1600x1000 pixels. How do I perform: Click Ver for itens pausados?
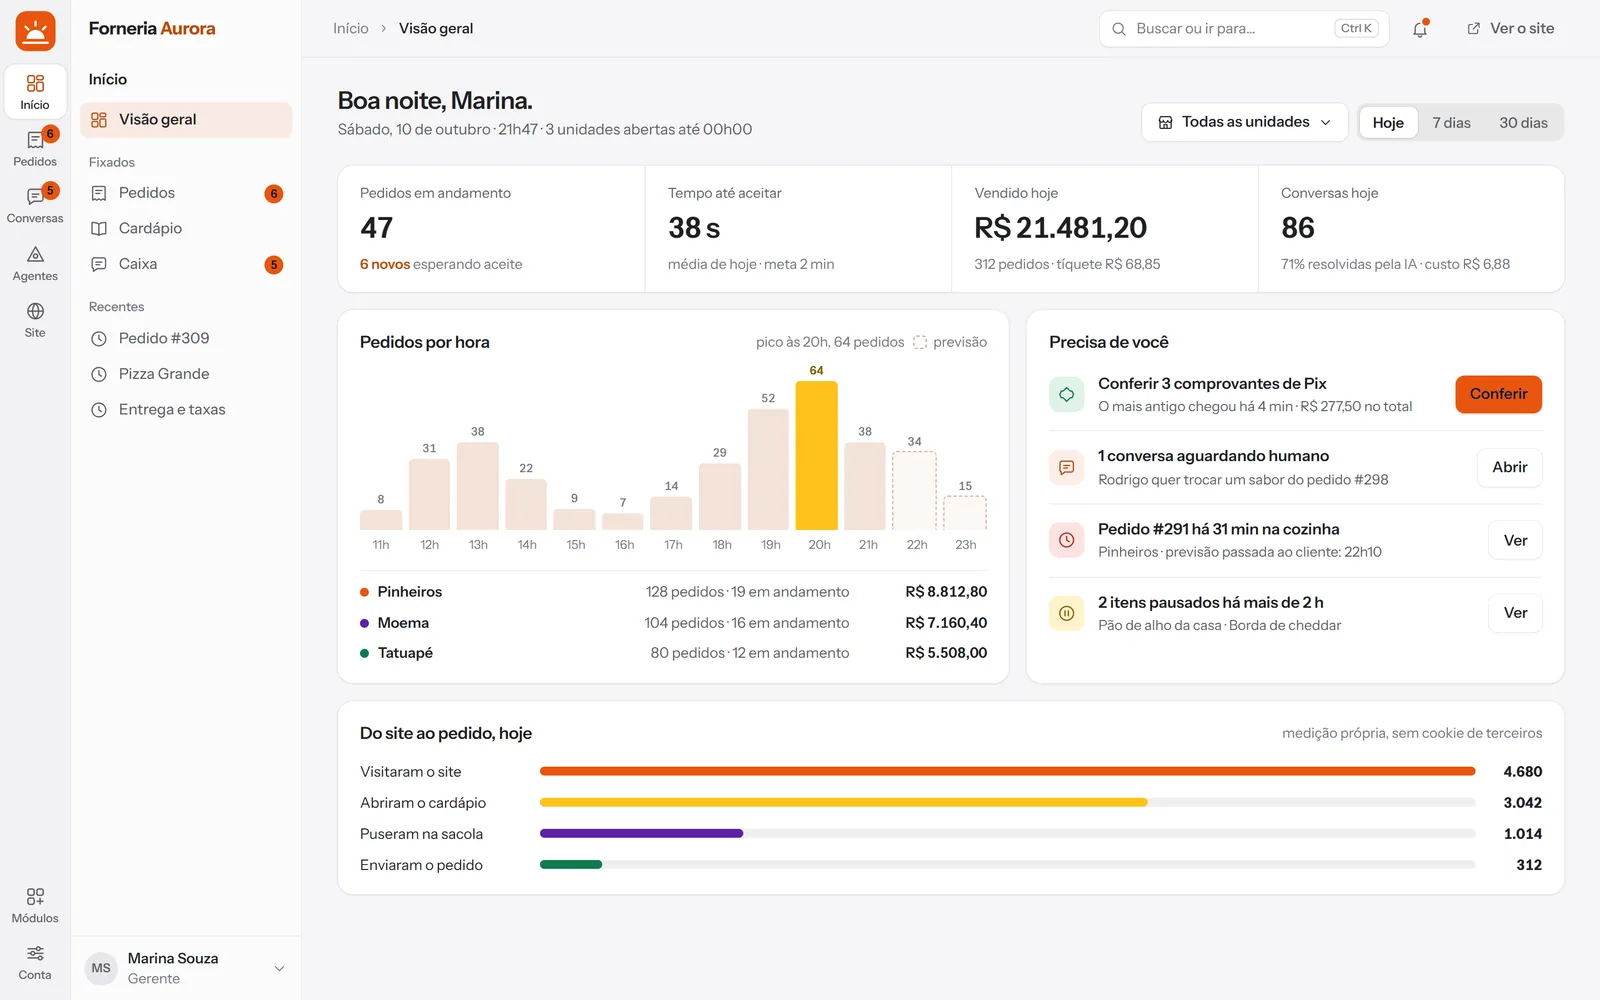click(x=1515, y=613)
